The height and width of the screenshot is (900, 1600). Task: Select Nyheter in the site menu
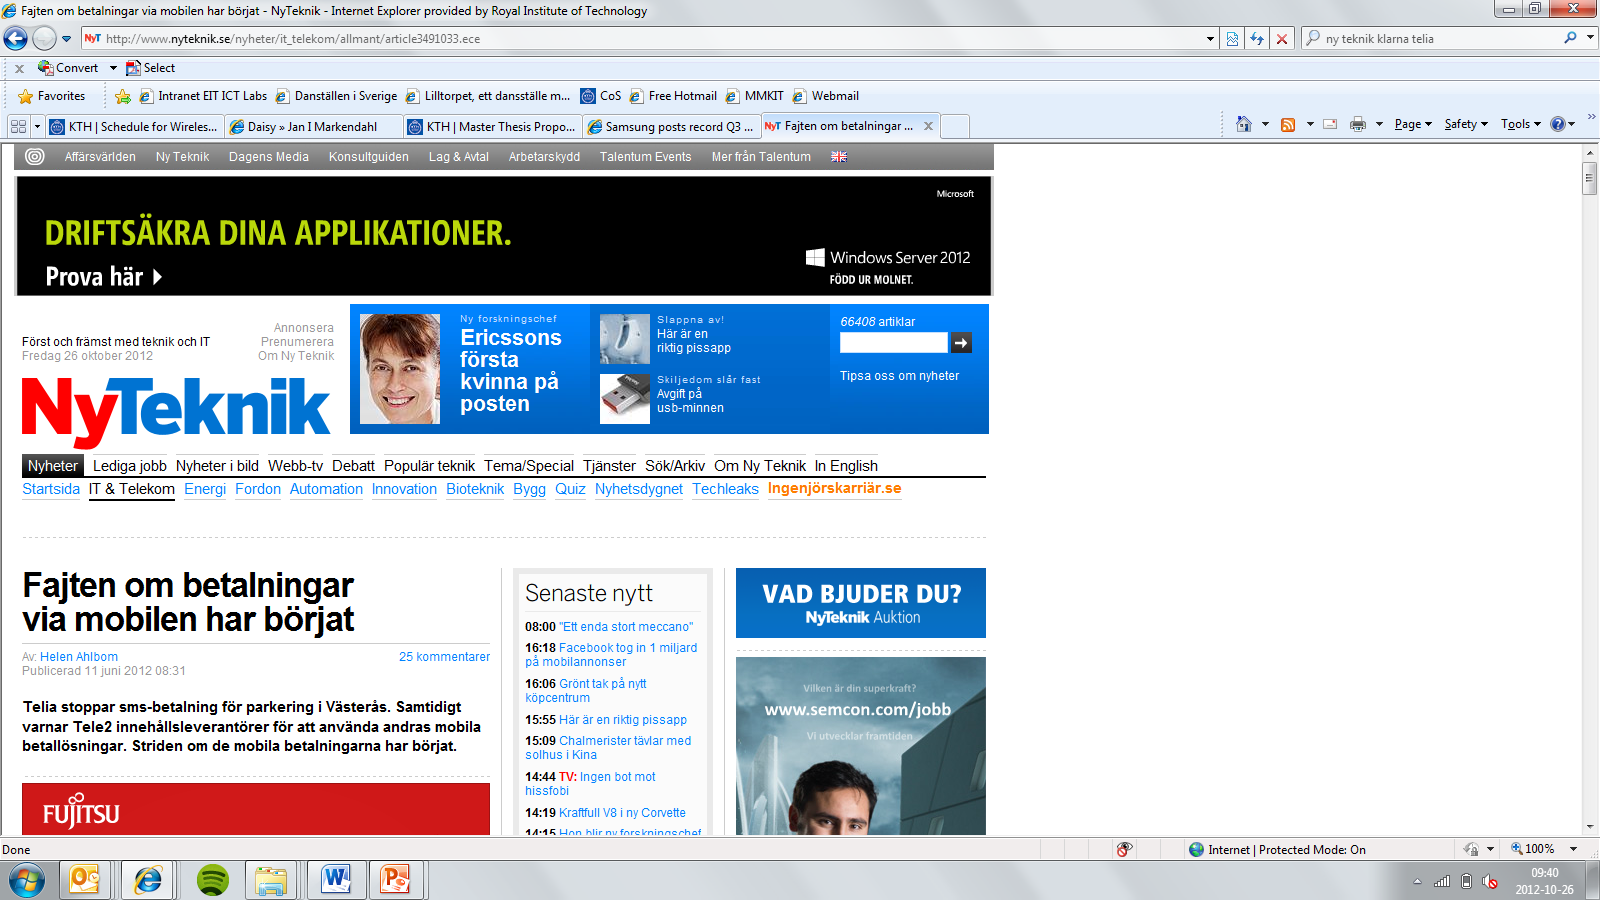click(x=53, y=466)
